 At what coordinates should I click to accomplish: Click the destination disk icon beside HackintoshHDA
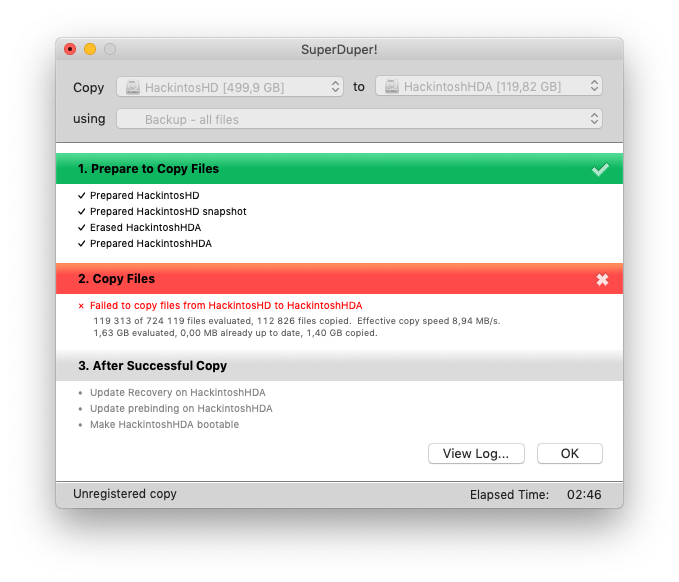(x=392, y=87)
